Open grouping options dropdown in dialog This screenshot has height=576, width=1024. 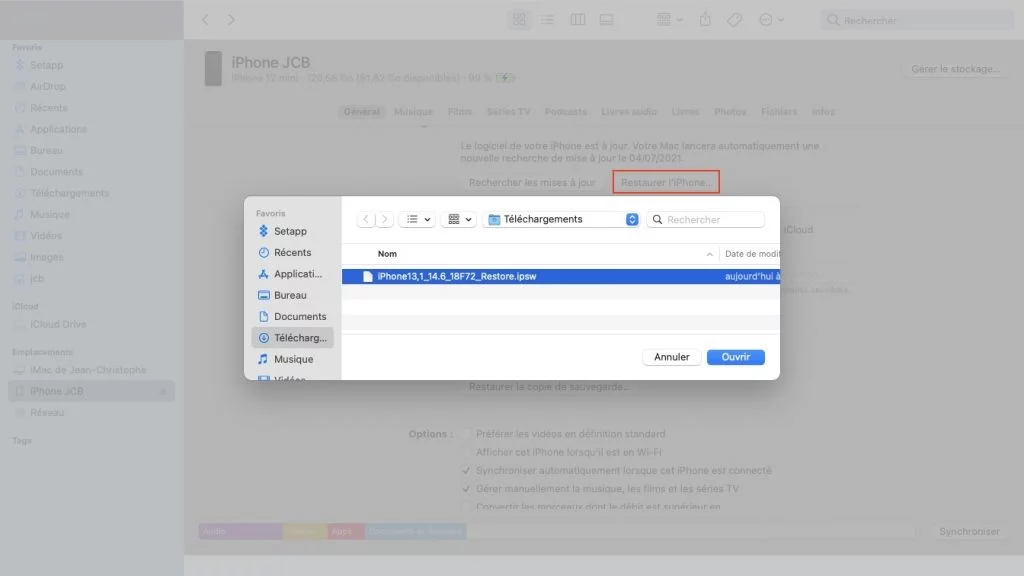[x=459, y=219]
